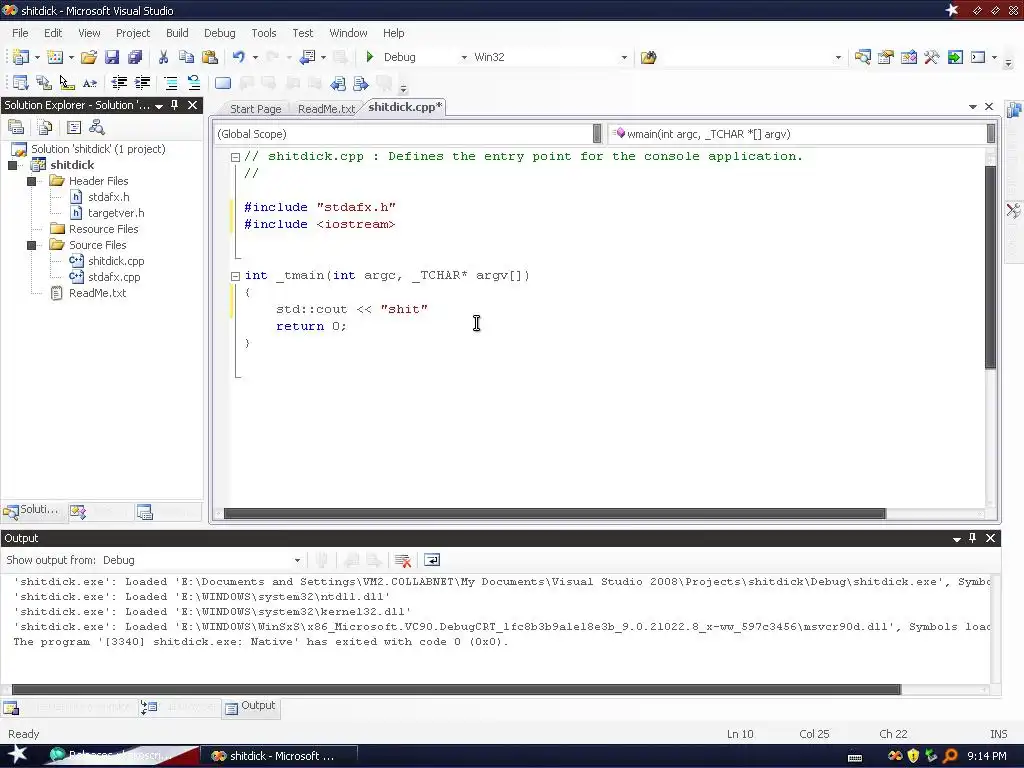Open the Global Scope dropdown
1024x768 pixels.
click(x=597, y=134)
